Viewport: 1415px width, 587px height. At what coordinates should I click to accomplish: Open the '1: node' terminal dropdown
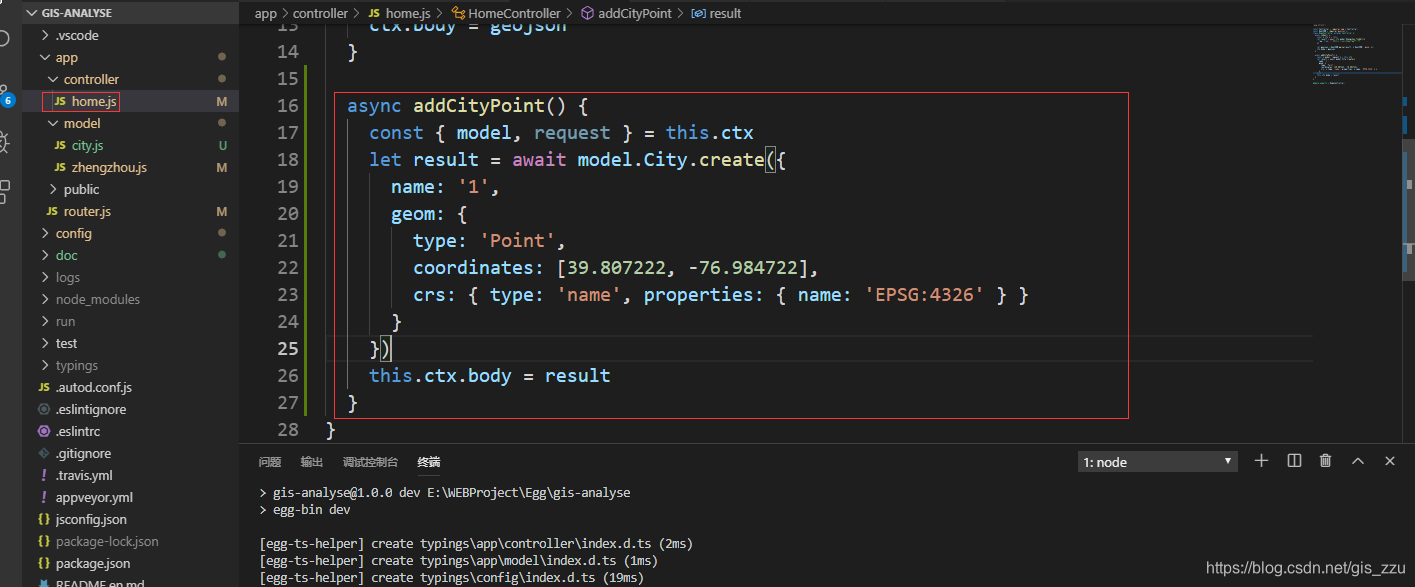coord(1155,461)
